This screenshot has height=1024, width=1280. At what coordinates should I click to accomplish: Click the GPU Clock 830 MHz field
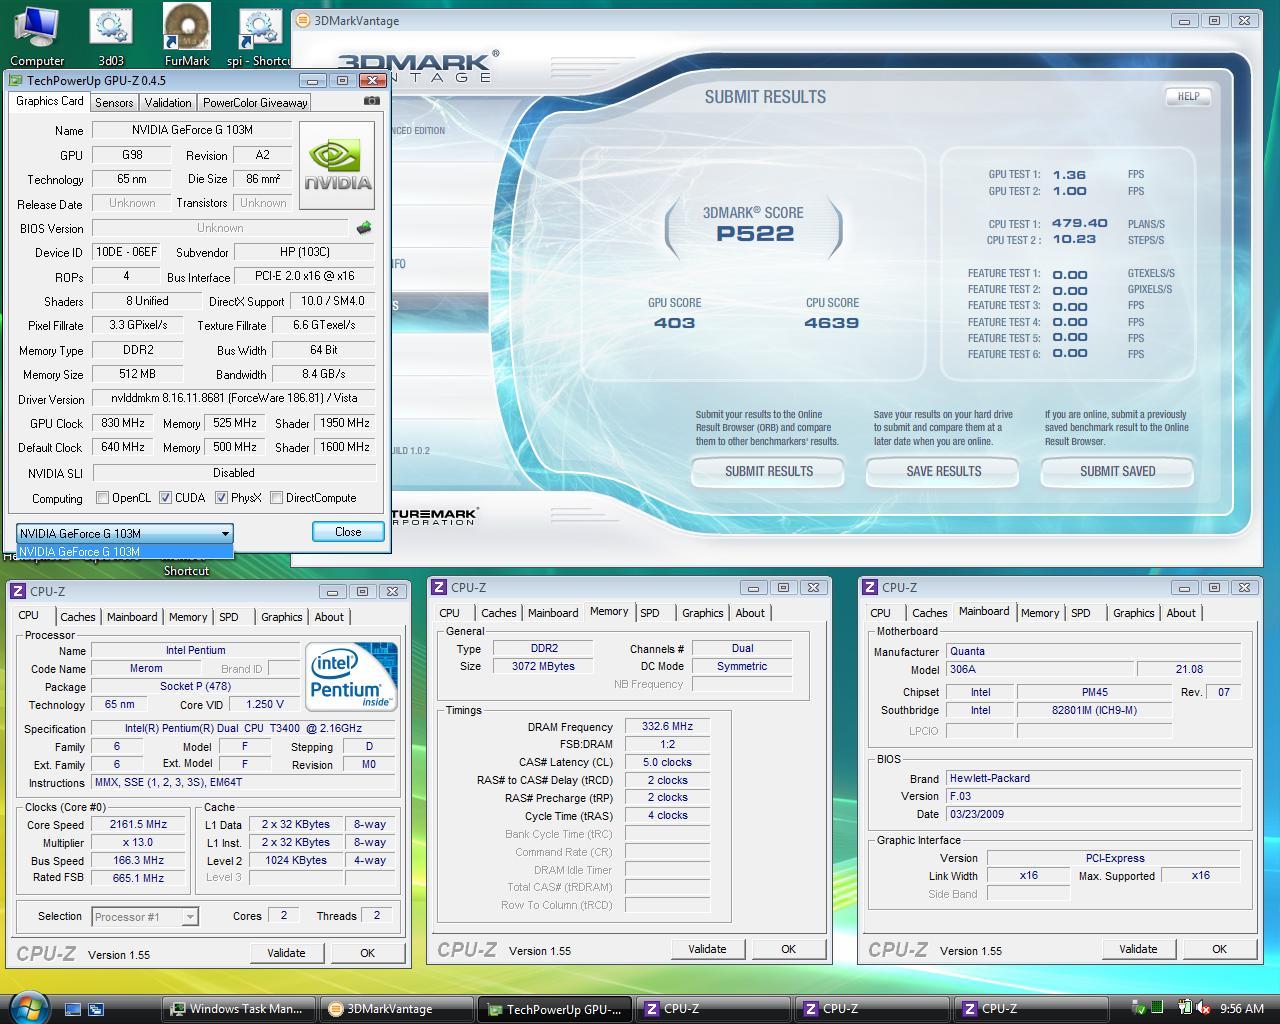[x=123, y=423]
